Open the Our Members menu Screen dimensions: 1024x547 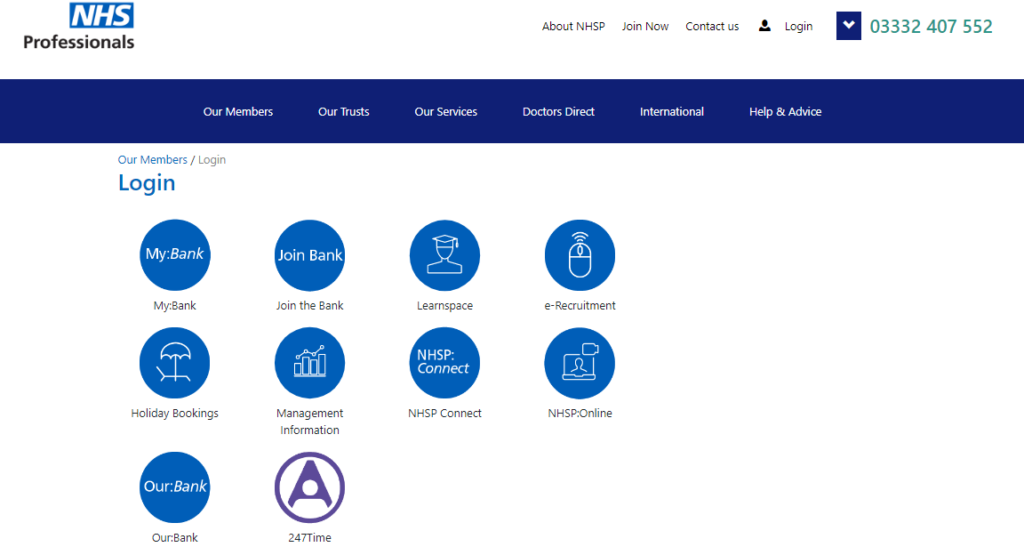(238, 112)
